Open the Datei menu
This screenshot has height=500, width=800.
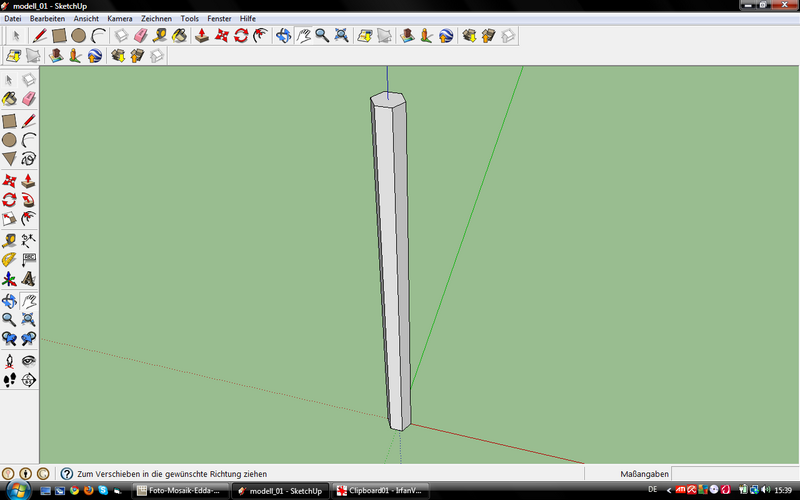13,19
